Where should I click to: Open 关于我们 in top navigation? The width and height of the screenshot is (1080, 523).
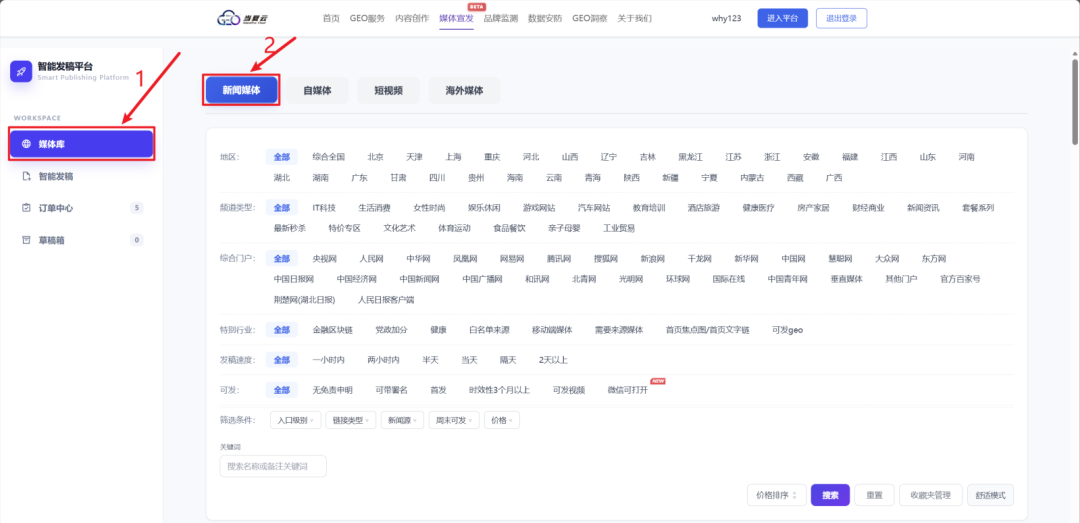point(634,19)
